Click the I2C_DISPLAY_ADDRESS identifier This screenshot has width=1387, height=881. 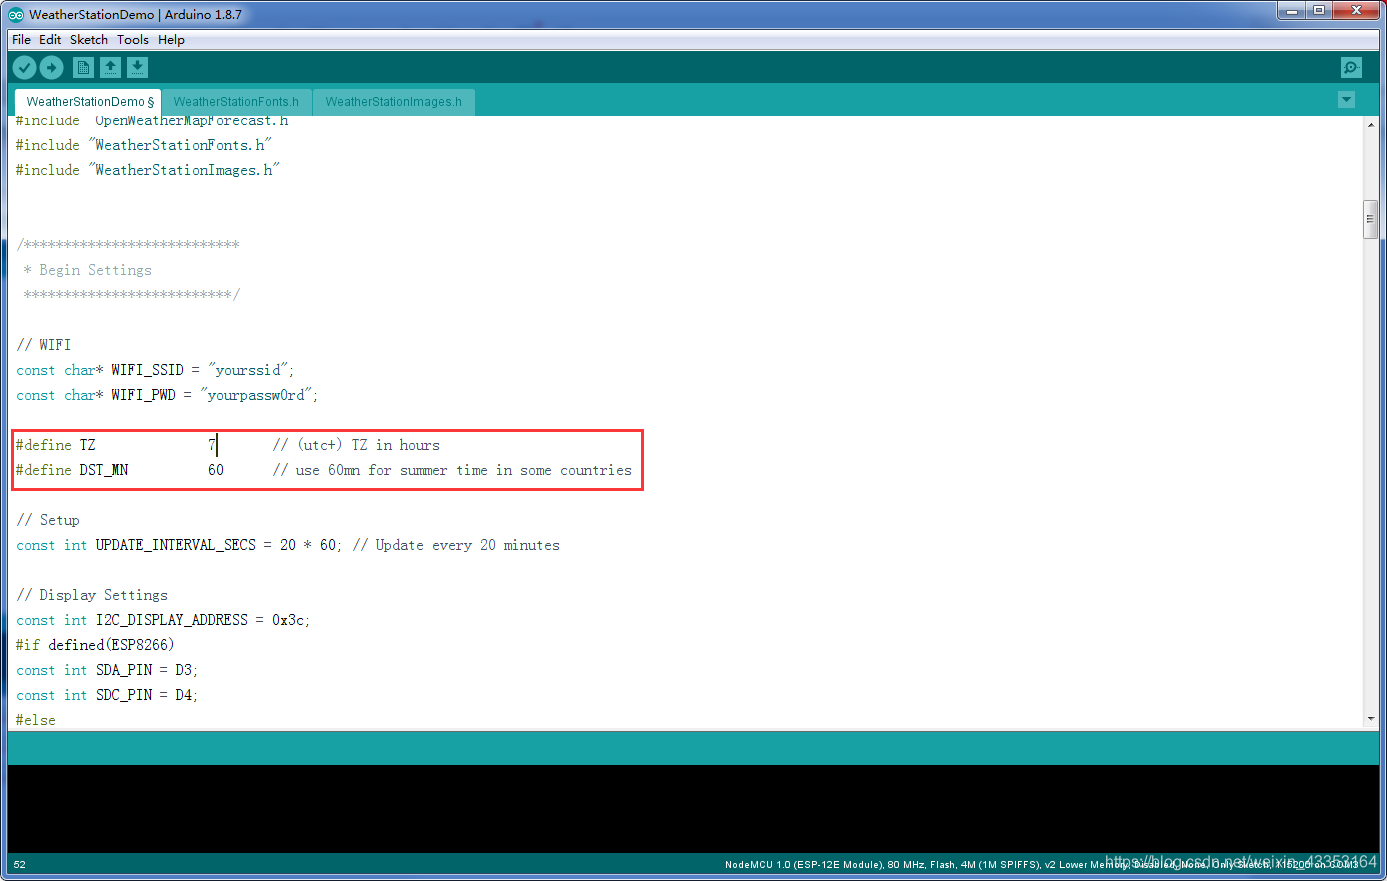pos(172,620)
